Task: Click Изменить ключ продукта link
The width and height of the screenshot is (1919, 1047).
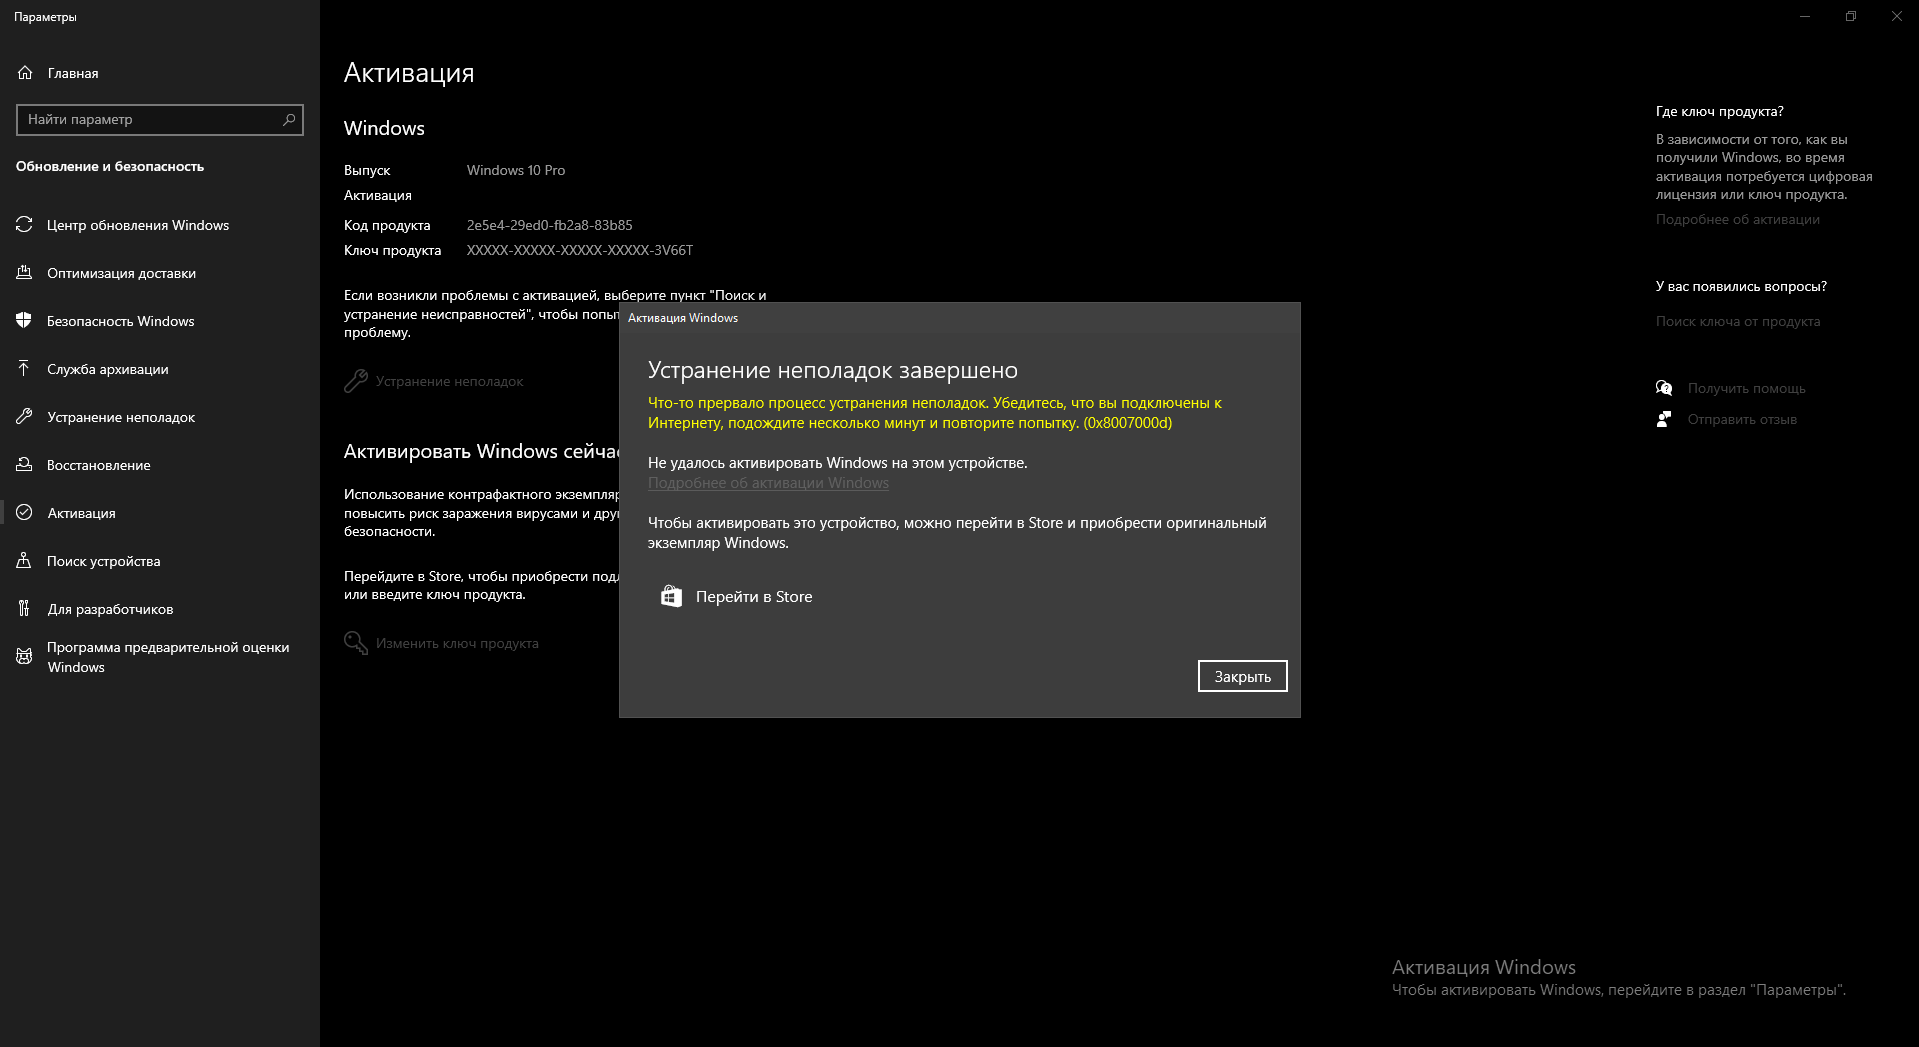Action: [457, 643]
